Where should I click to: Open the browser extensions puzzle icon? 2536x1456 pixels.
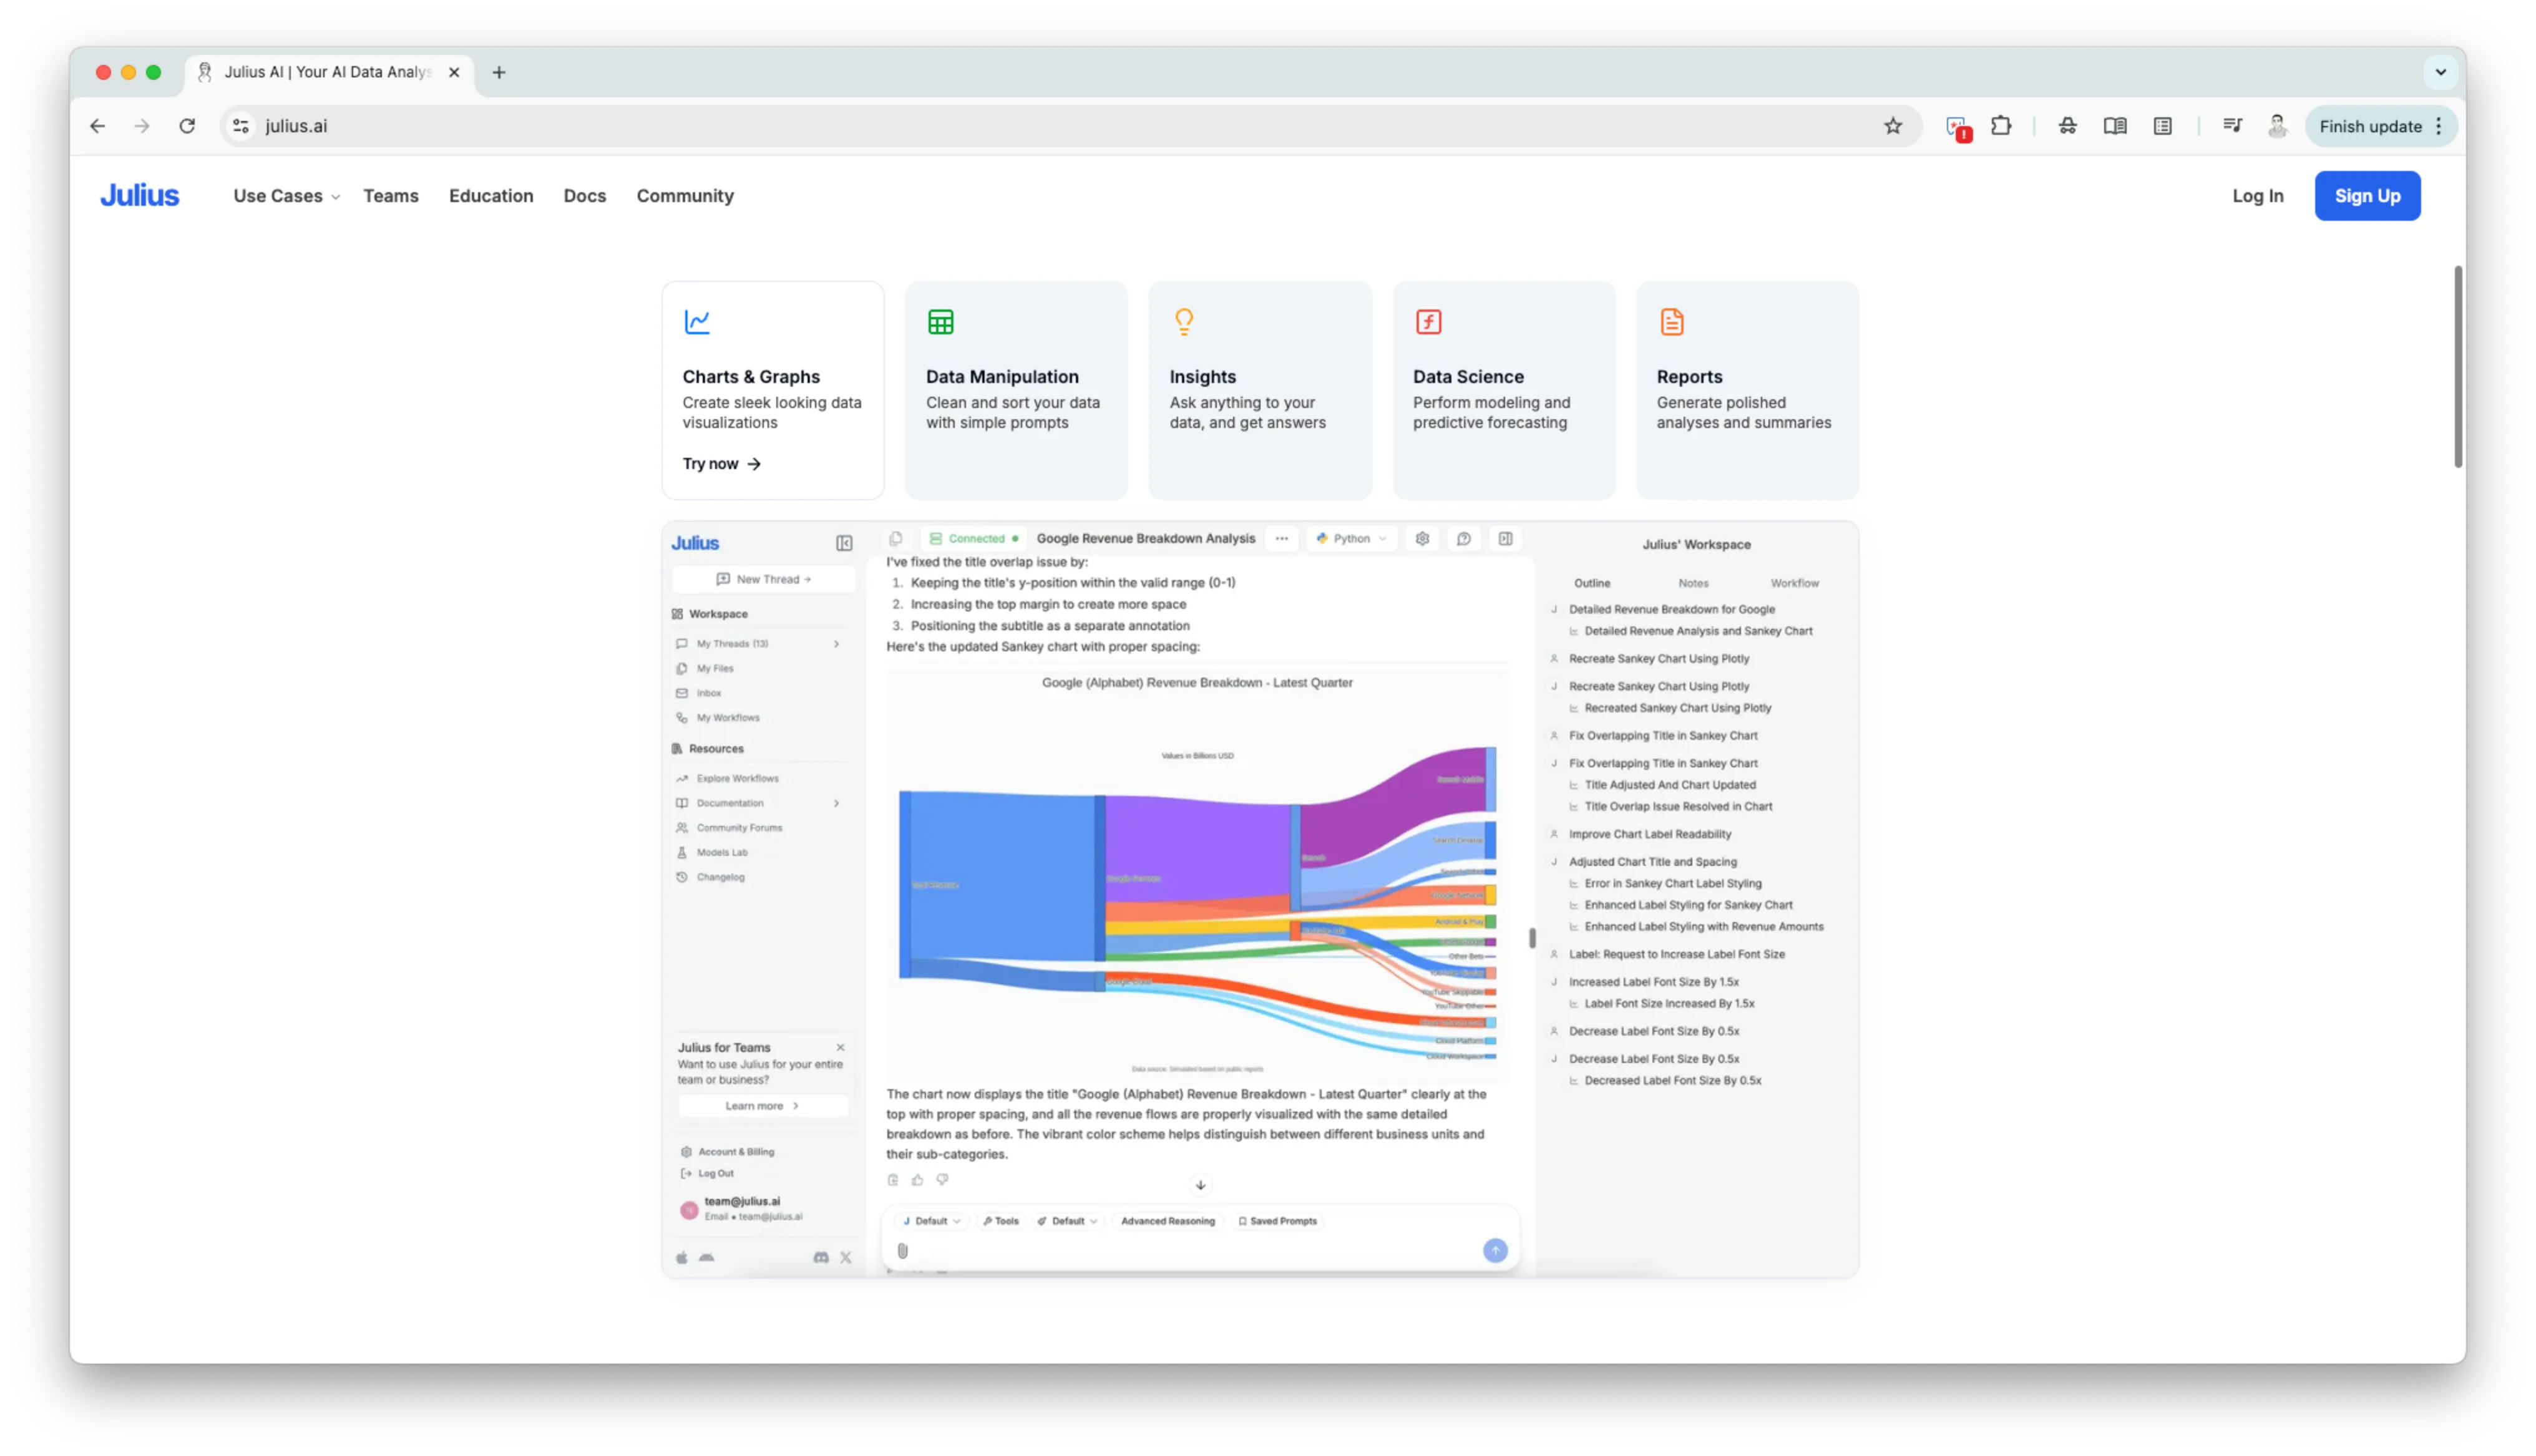click(x=2000, y=126)
